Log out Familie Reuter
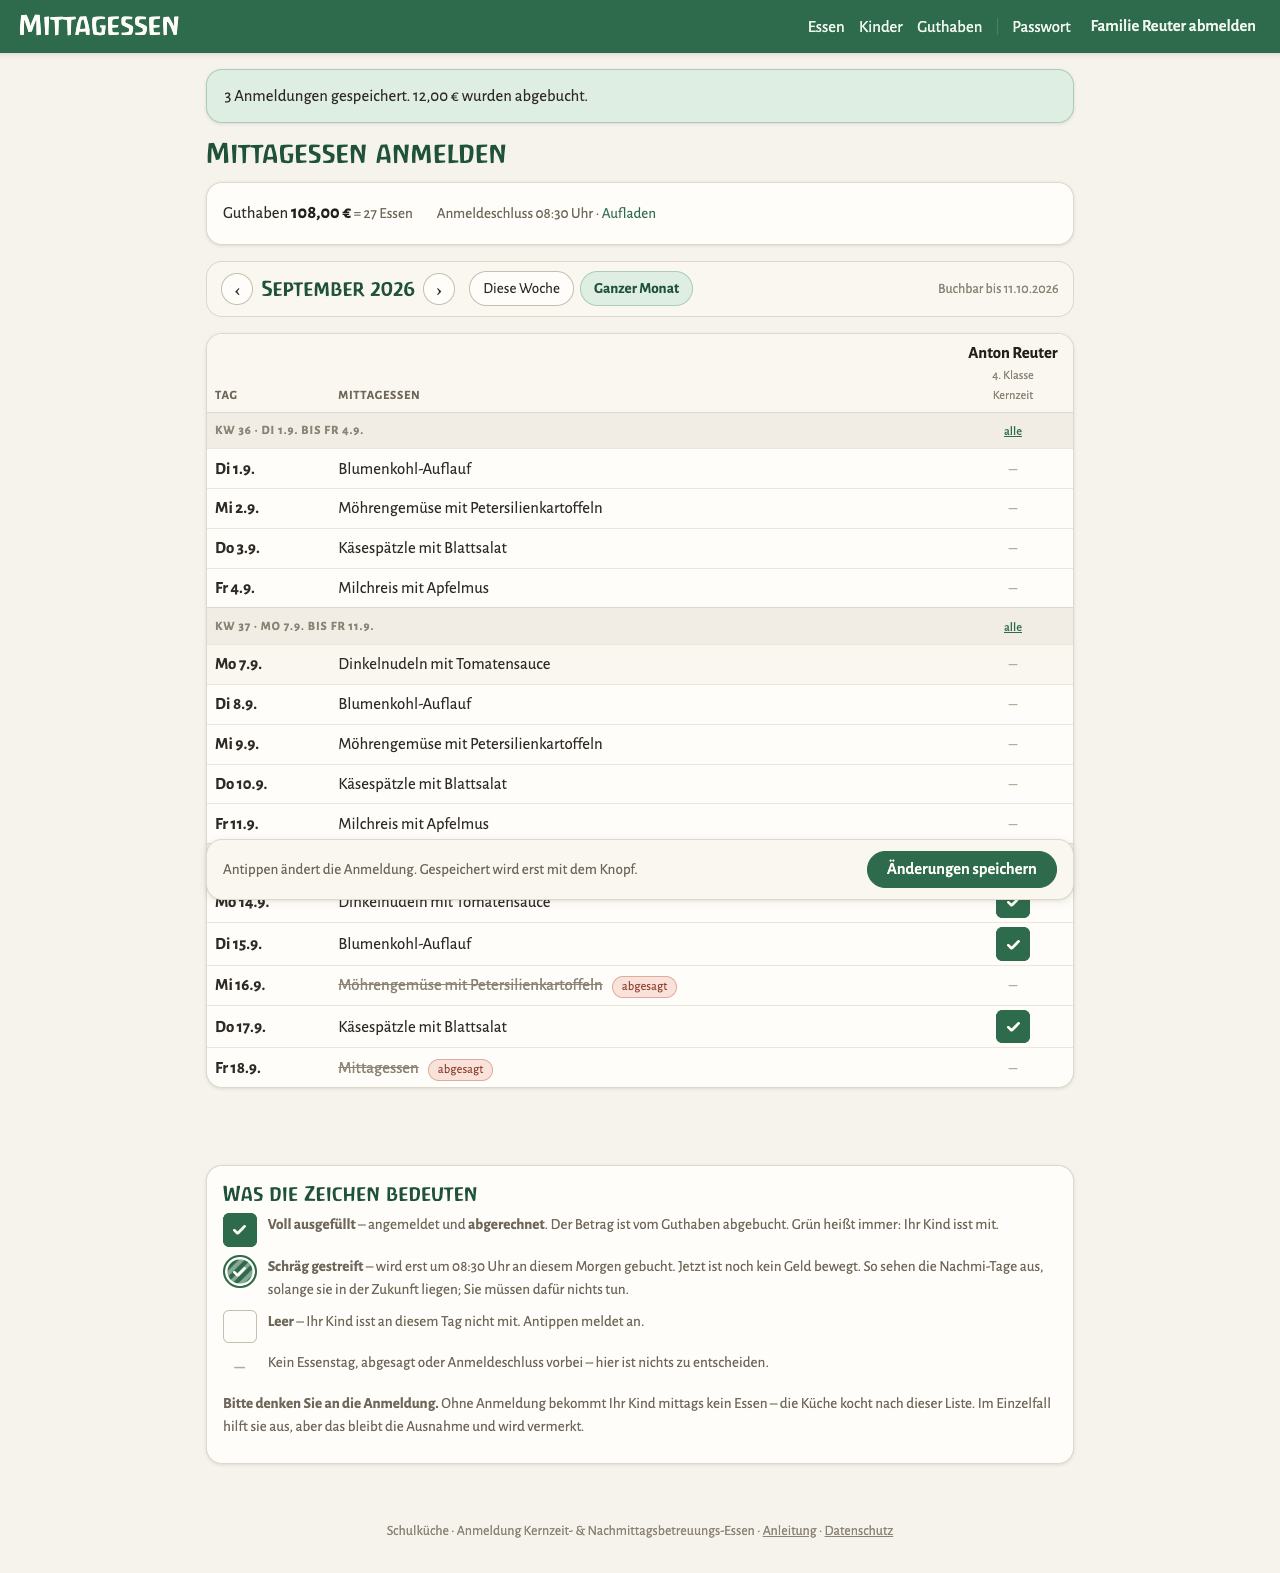 tap(1173, 26)
